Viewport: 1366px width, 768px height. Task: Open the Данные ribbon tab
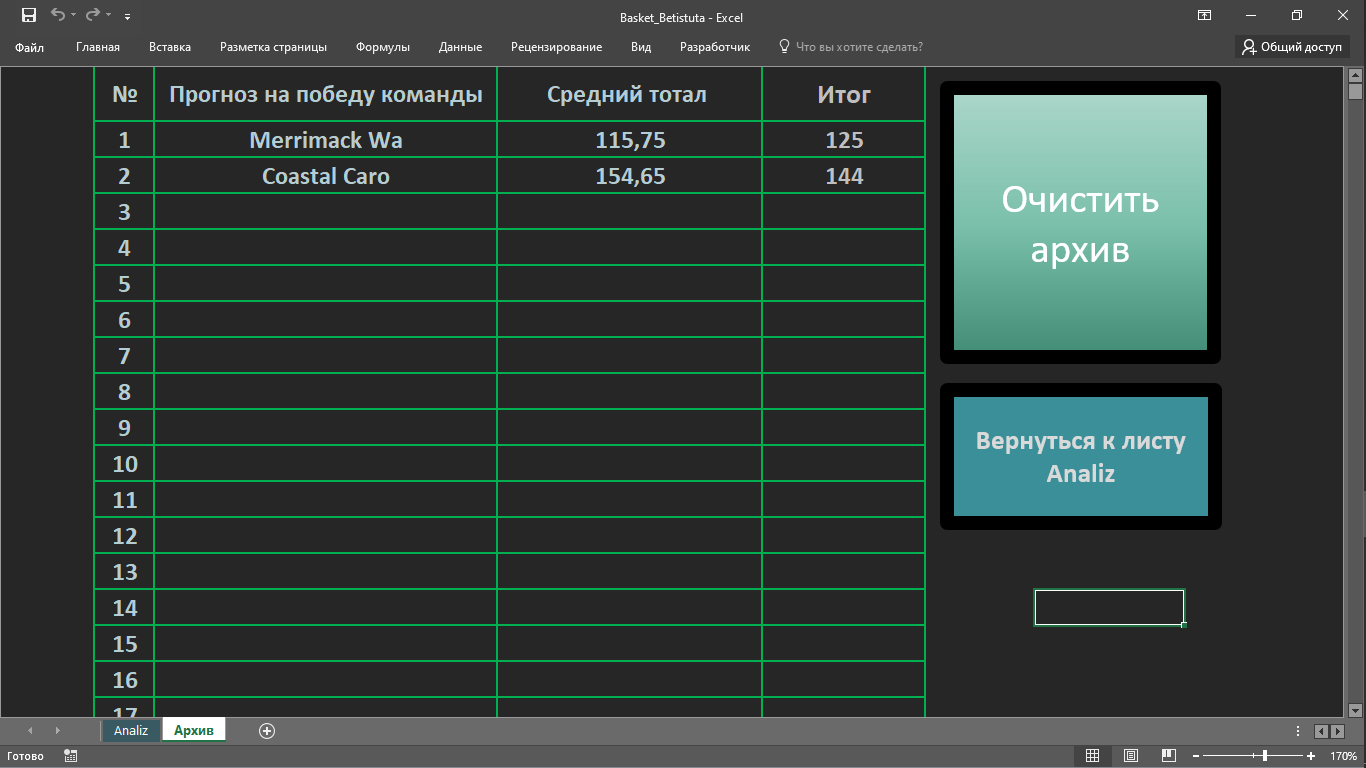coord(460,47)
